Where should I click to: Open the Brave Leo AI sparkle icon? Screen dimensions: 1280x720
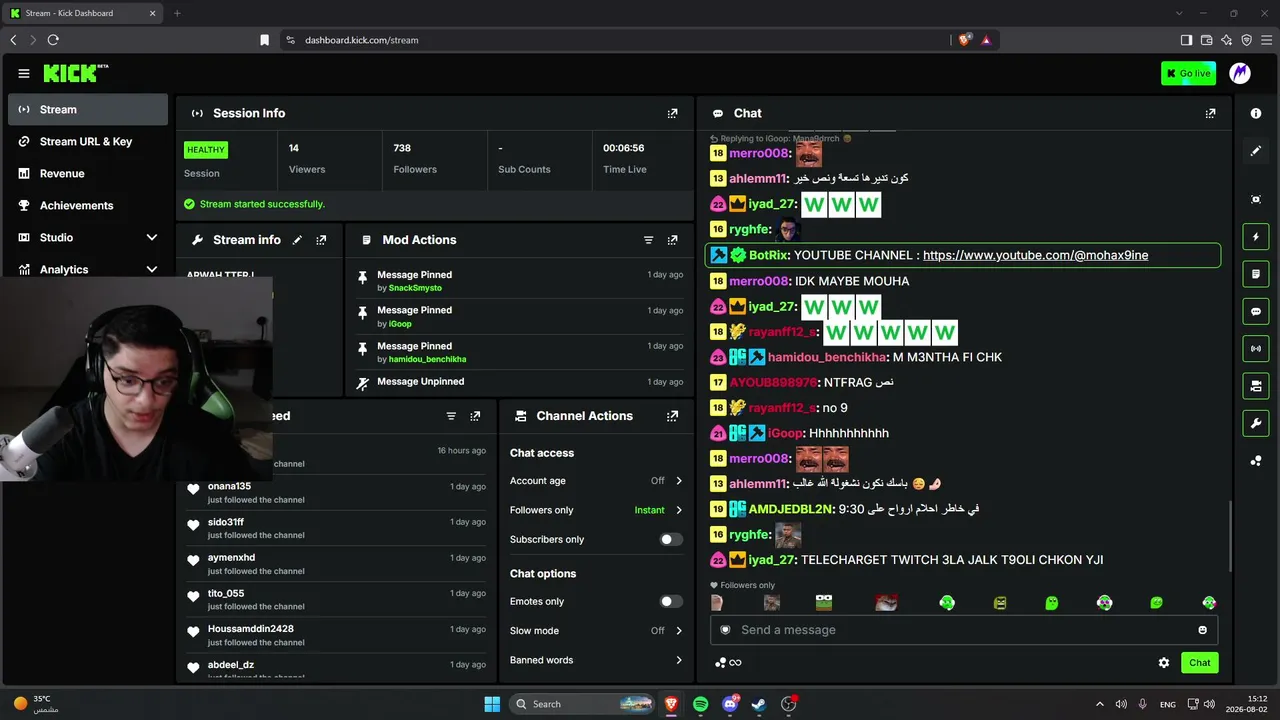pos(1227,40)
